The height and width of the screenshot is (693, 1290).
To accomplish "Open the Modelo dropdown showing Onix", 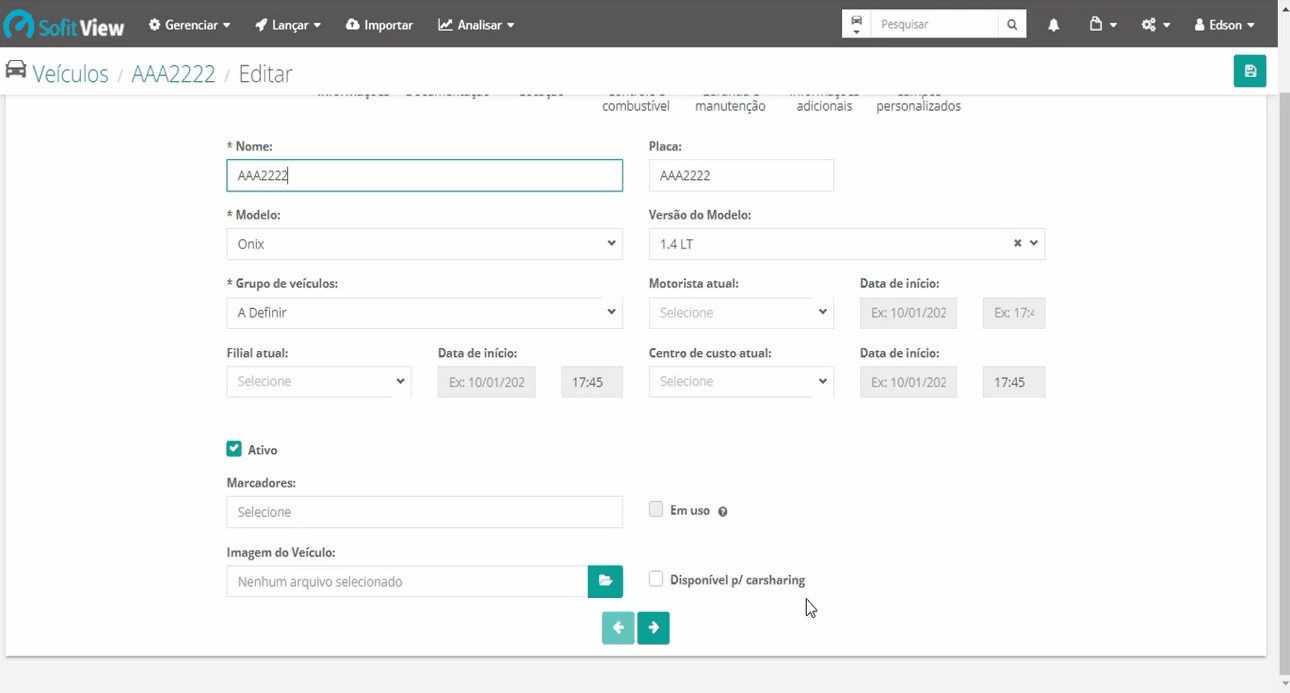I will point(424,244).
